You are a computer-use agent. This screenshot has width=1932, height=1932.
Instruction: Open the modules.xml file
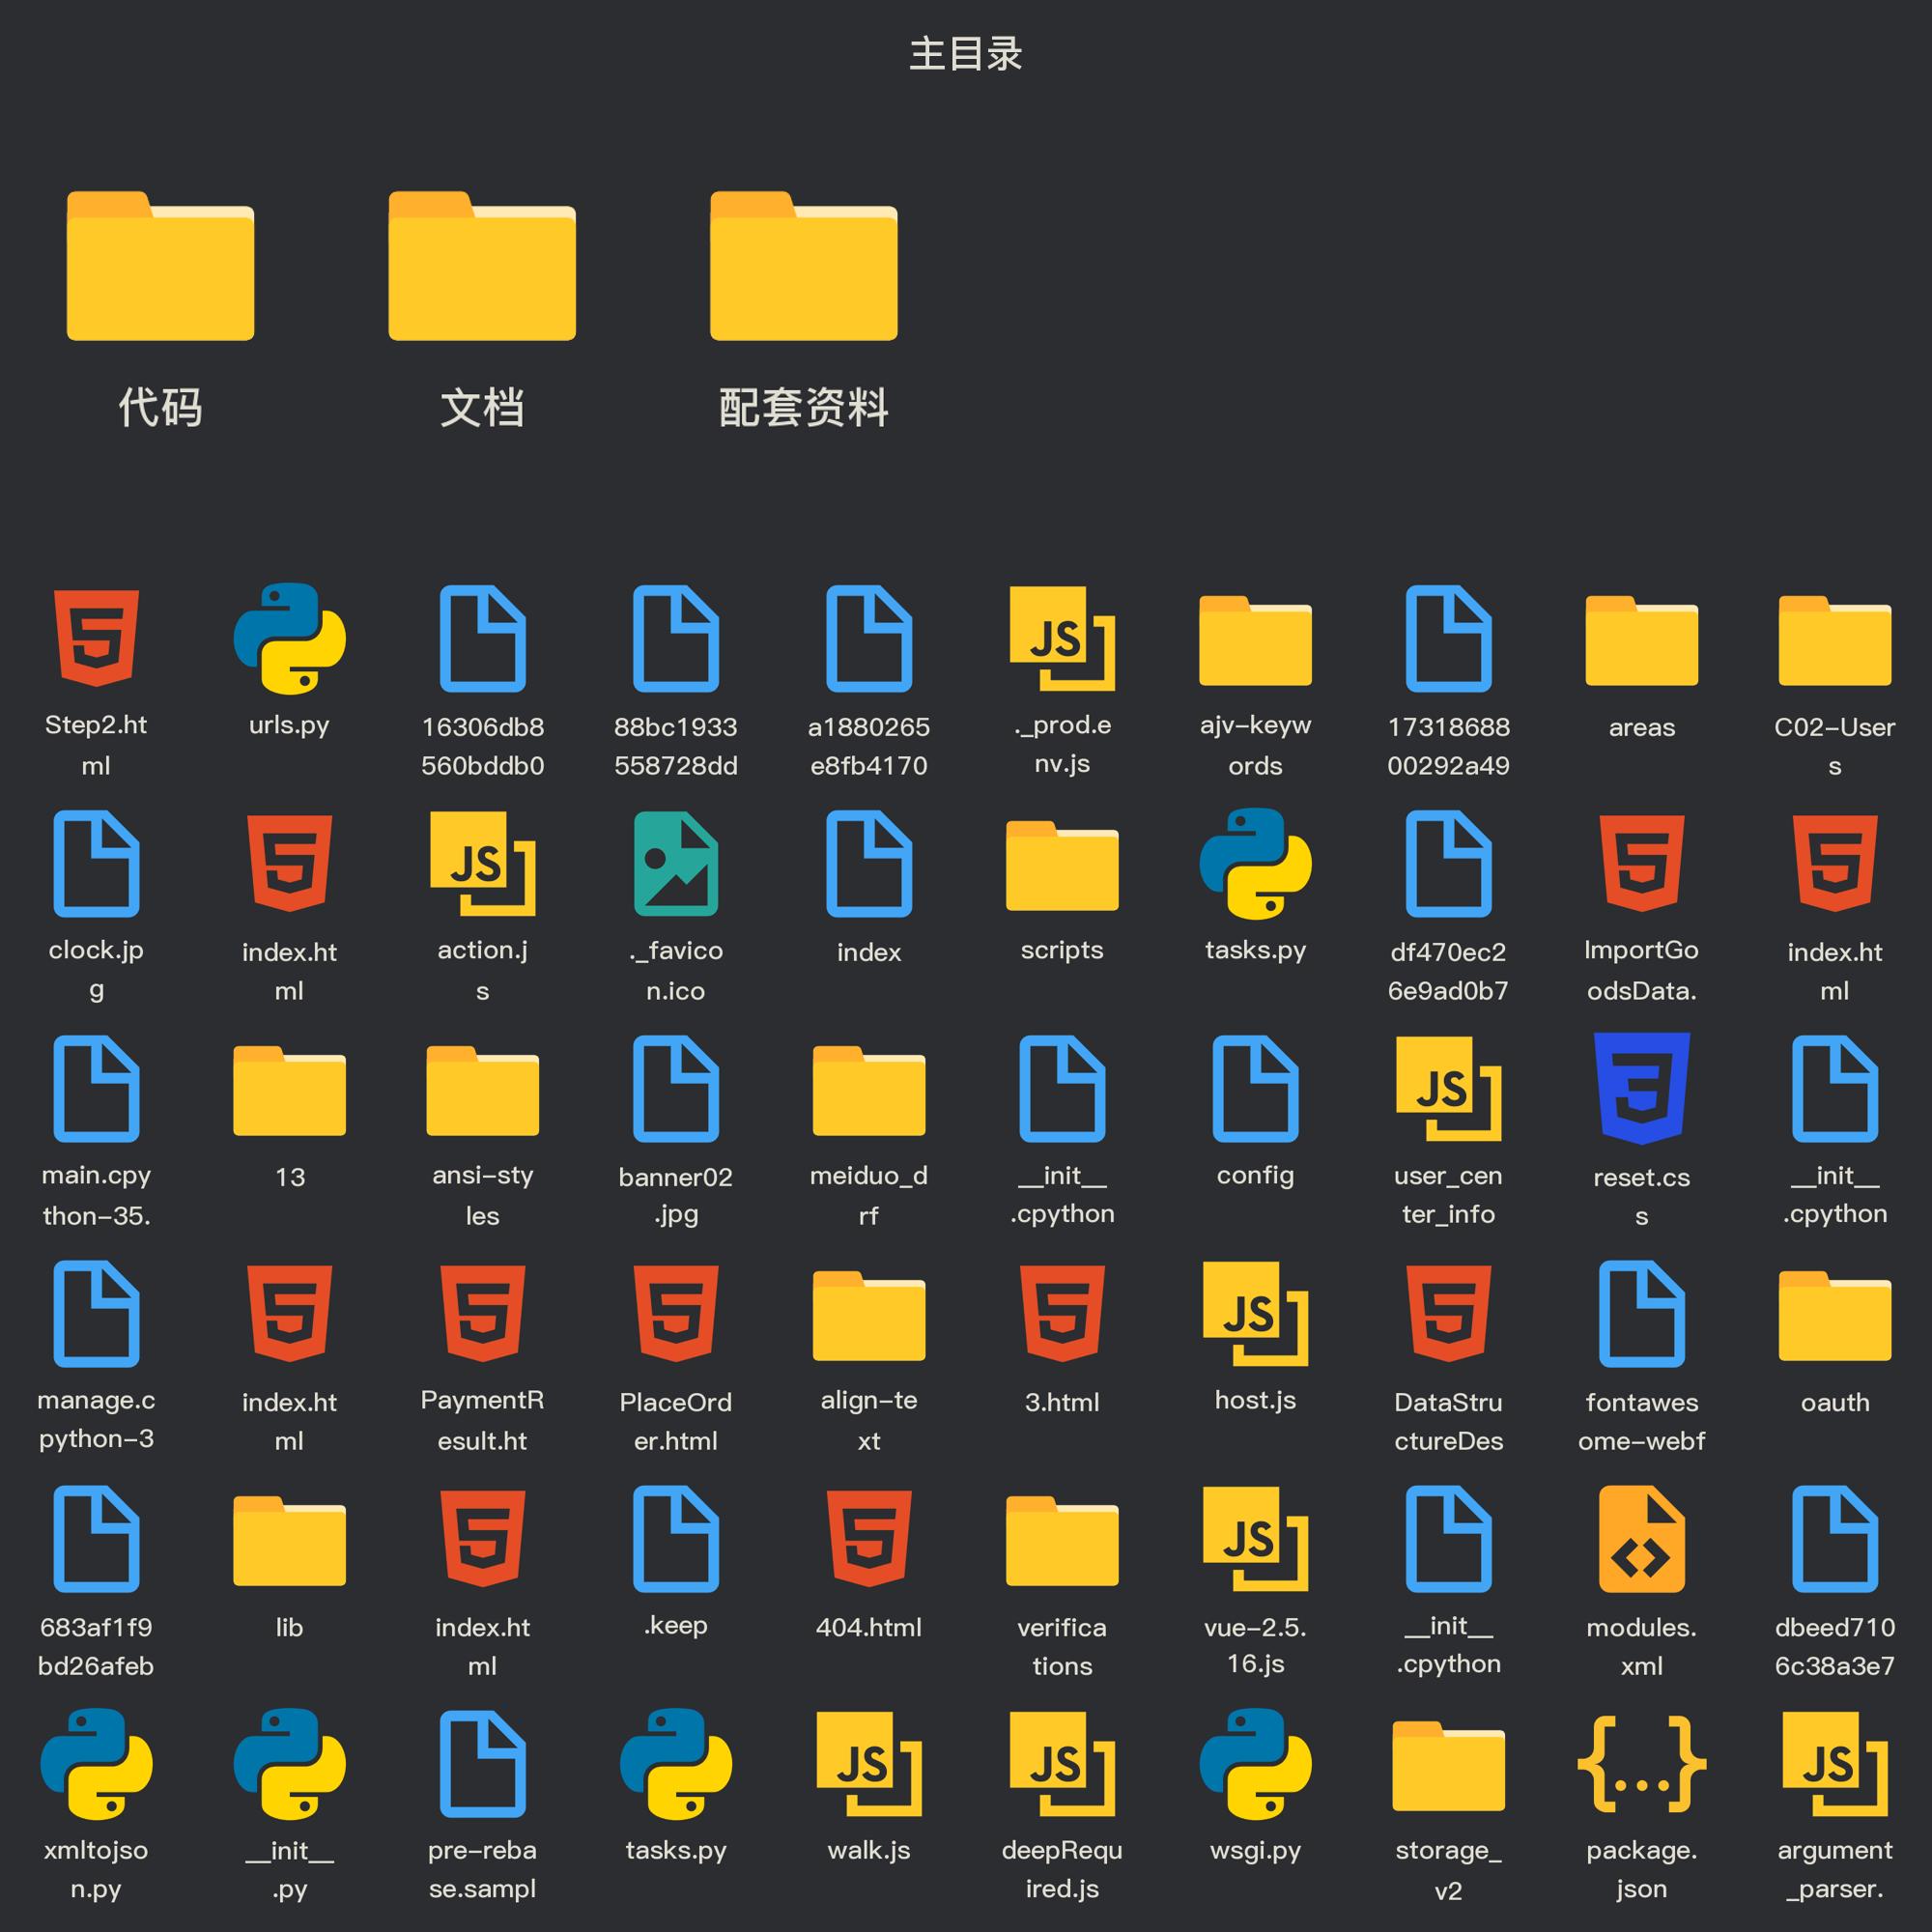click(1642, 1538)
